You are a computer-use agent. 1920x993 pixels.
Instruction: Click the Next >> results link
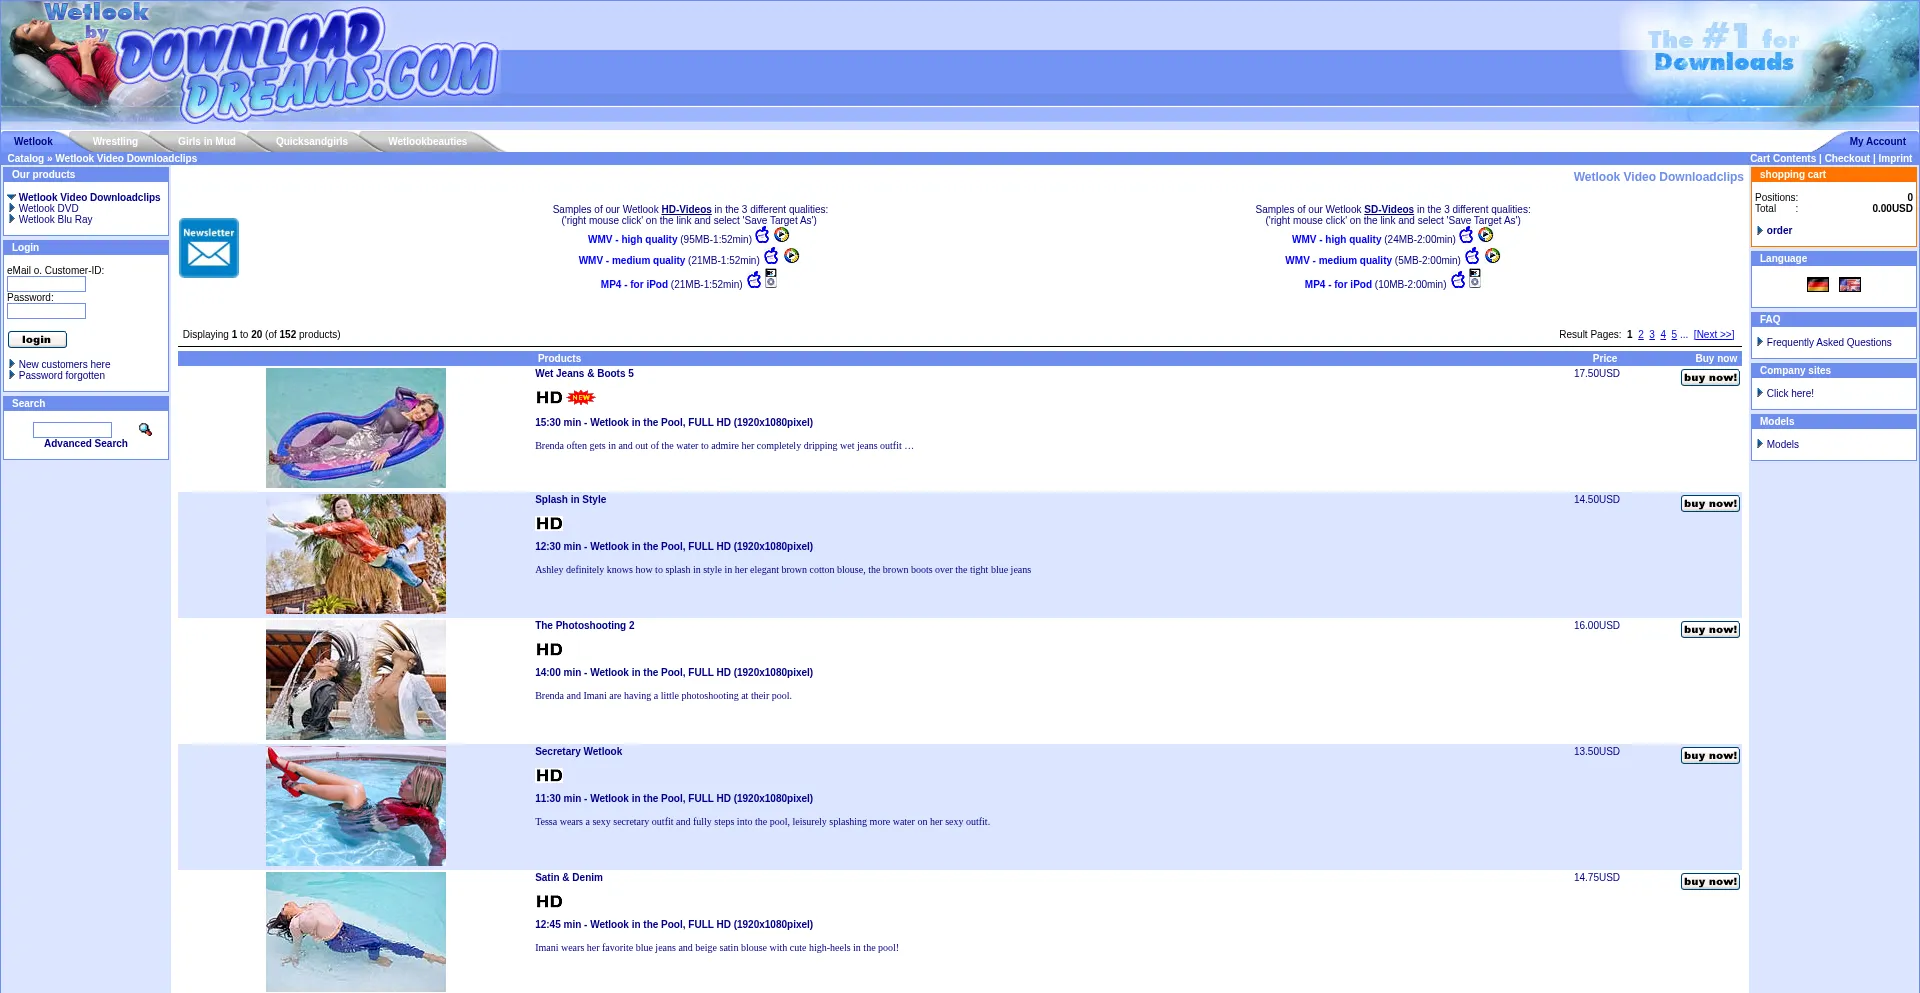pyautogui.click(x=1714, y=335)
